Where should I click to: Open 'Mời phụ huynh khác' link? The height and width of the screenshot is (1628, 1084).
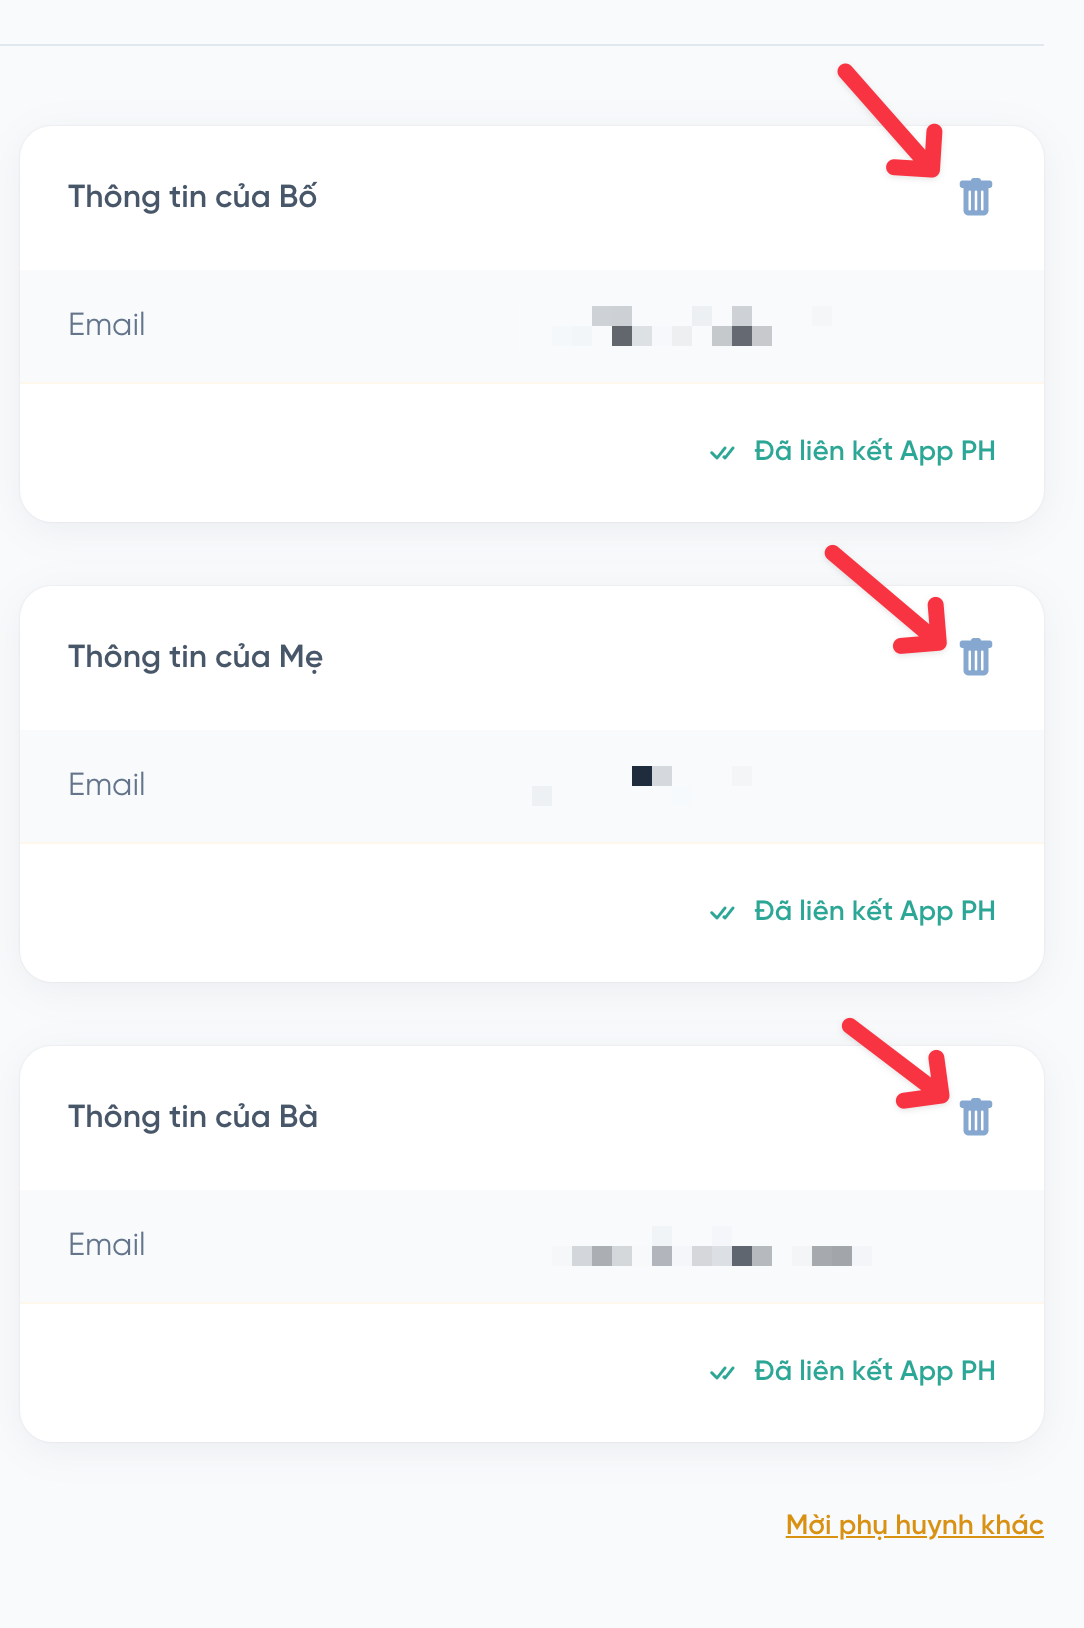[x=914, y=1525]
